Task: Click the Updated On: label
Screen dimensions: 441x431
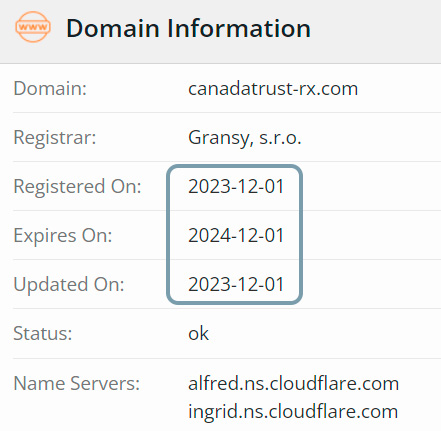Action: [x=69, y=284]
